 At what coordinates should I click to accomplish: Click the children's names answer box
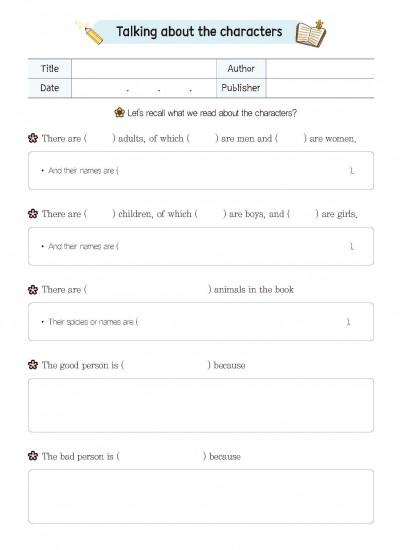201,246
